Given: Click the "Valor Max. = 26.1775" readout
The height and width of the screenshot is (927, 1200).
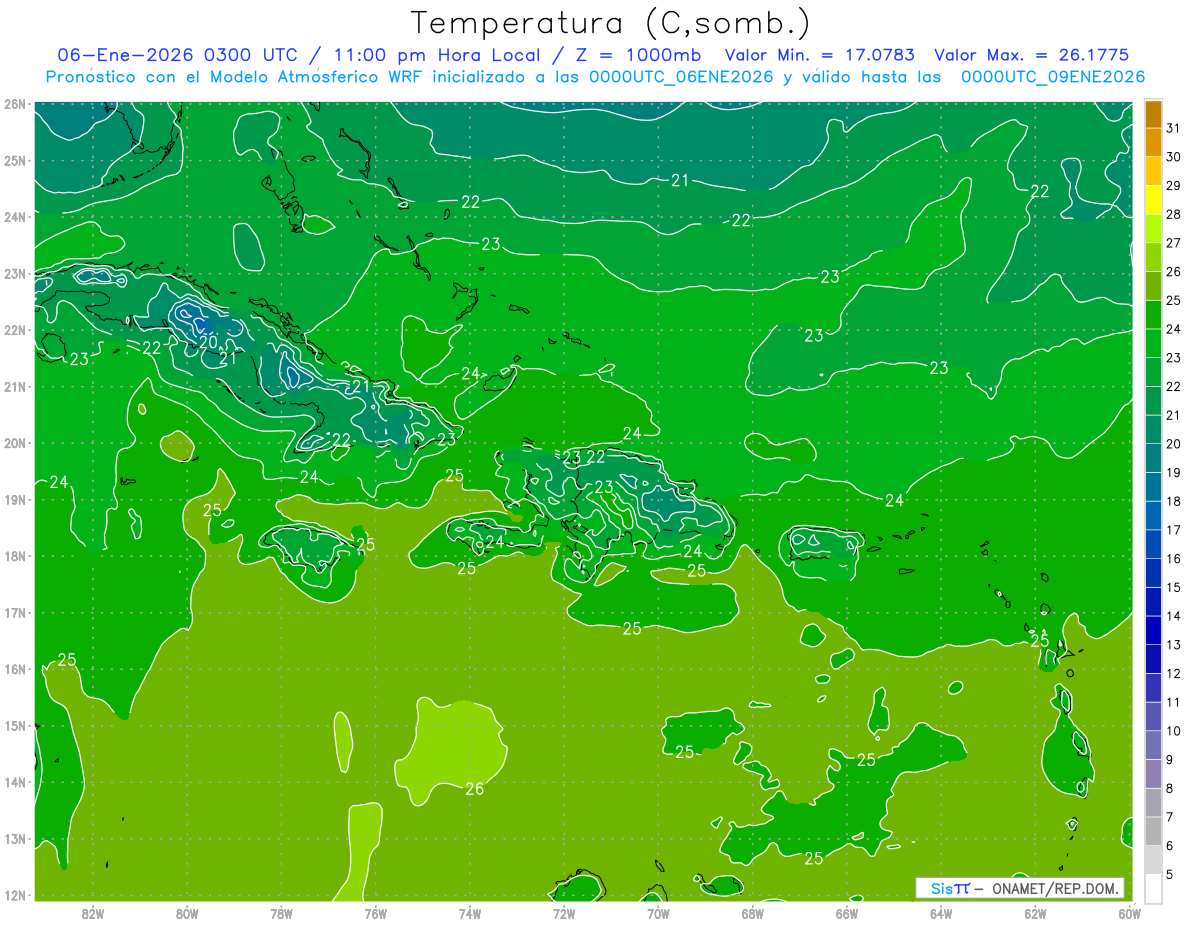Looking at the screenshot, I should point(1031,55).
